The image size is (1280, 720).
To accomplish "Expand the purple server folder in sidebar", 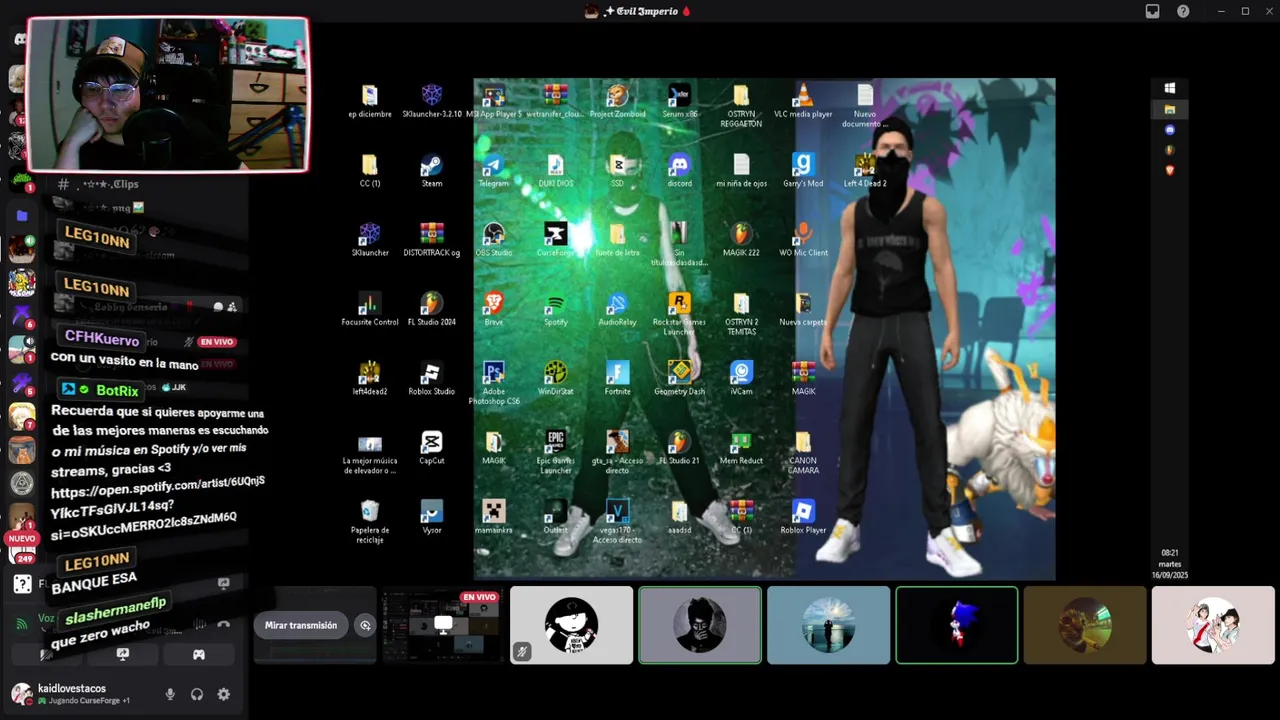I will tap(22, 215).
